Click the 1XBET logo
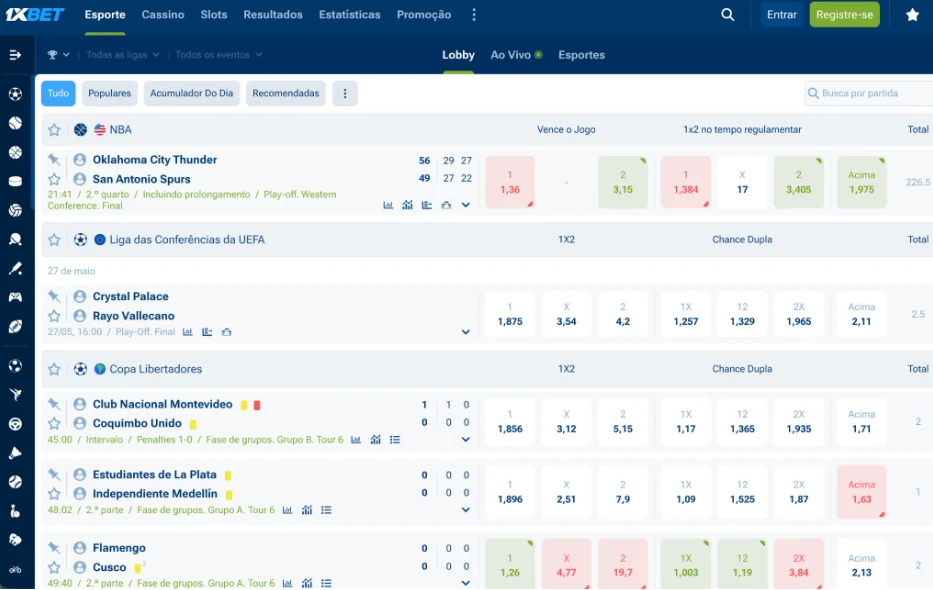This screenshot has height=590, width=933. pos(35,14)
